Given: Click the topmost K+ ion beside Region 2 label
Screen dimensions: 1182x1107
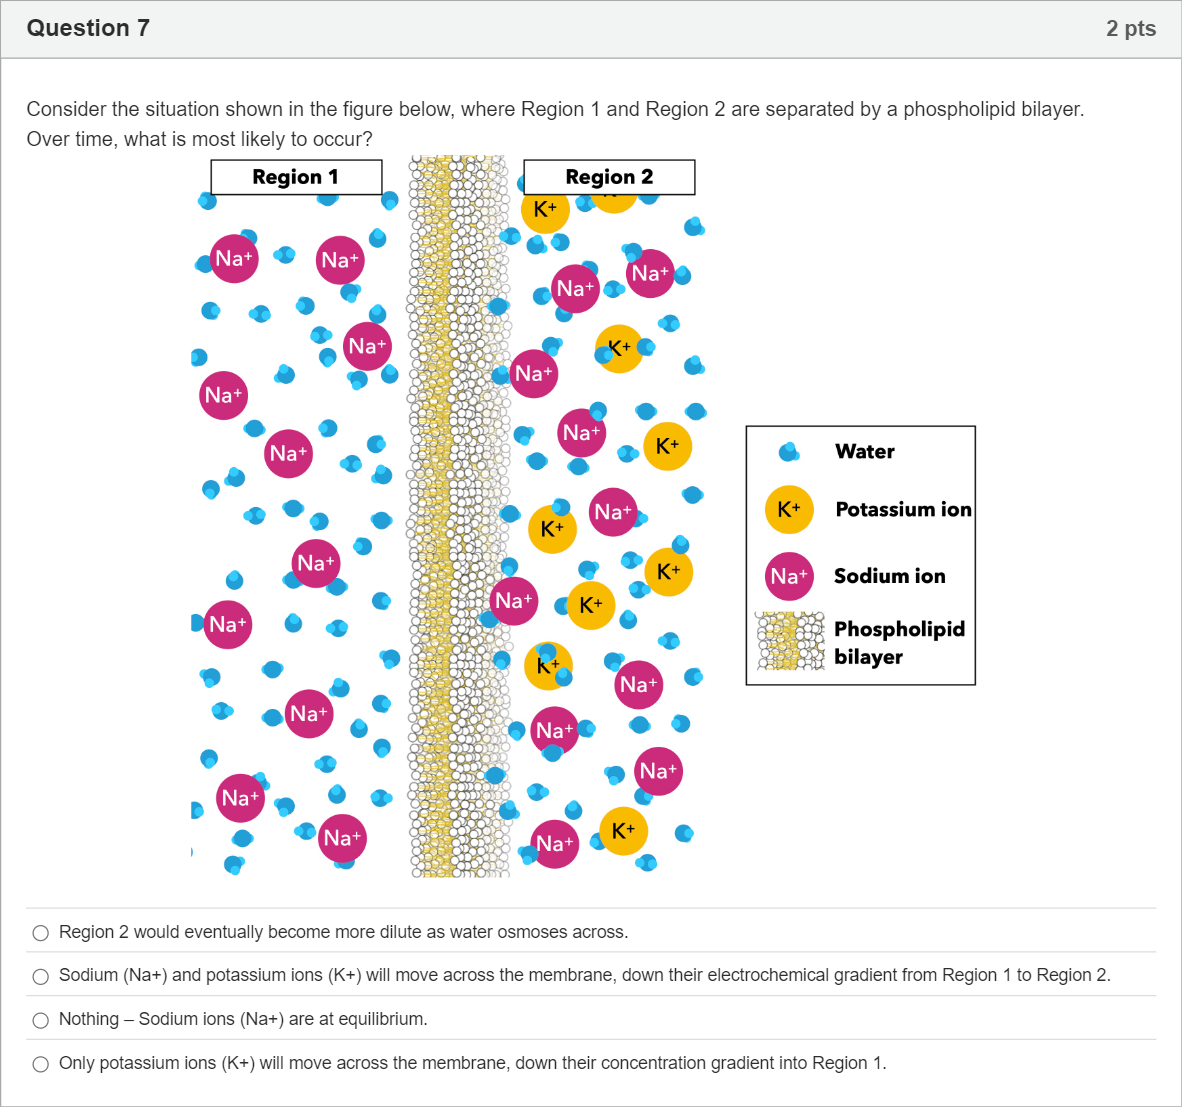Looking at the screenshot, I should pos(545,209).
